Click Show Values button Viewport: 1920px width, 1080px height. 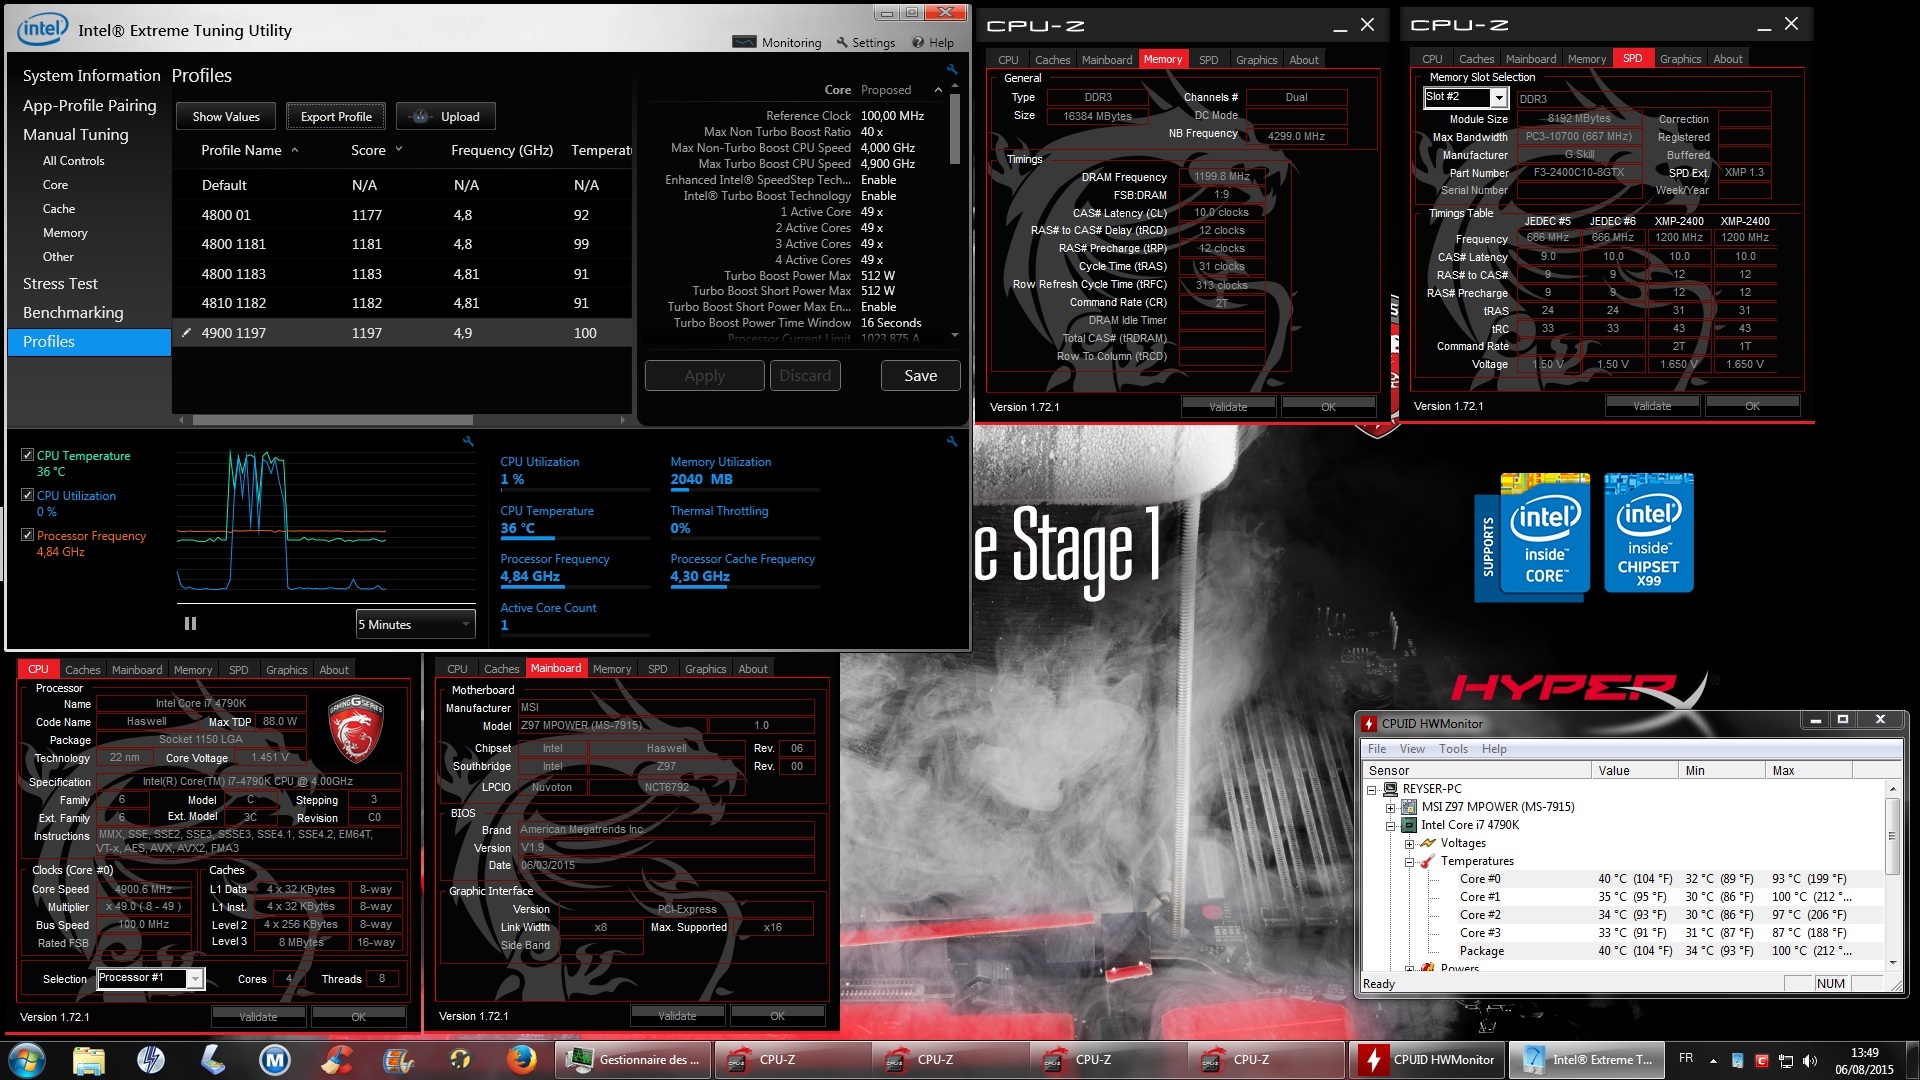click(x=226, y=117)
